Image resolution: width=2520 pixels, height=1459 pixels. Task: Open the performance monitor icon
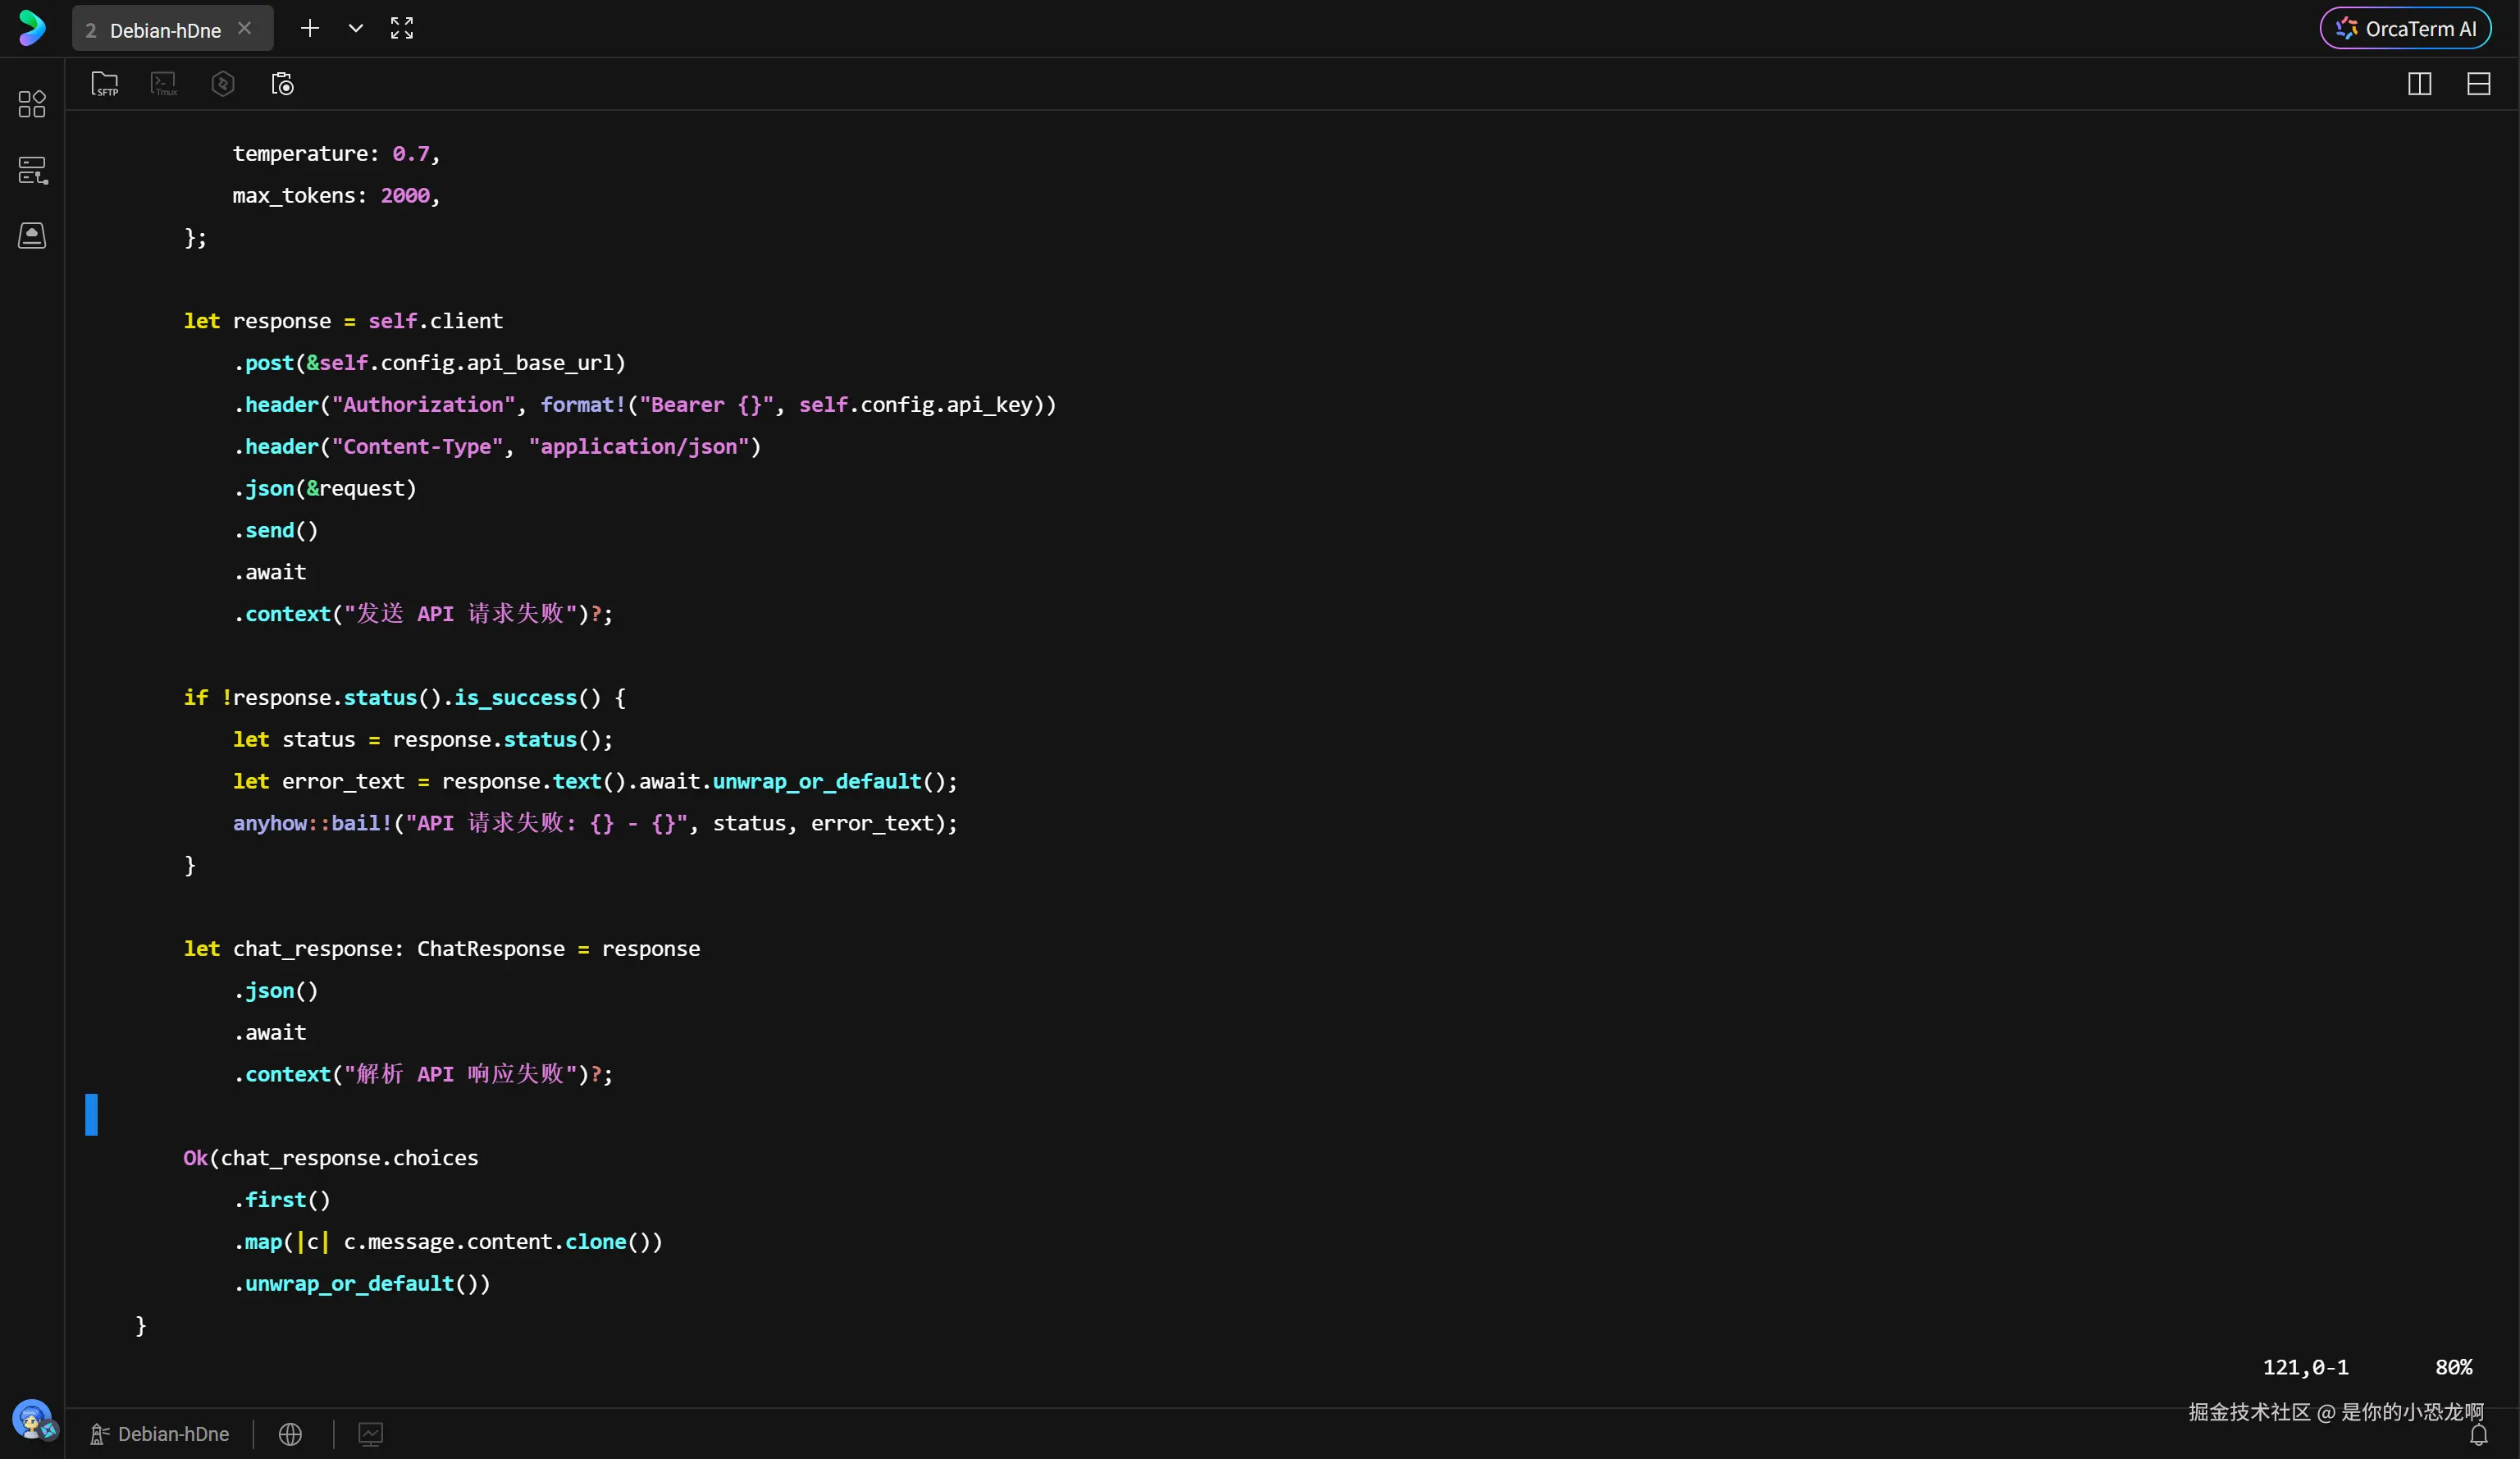coord(370,1434)
